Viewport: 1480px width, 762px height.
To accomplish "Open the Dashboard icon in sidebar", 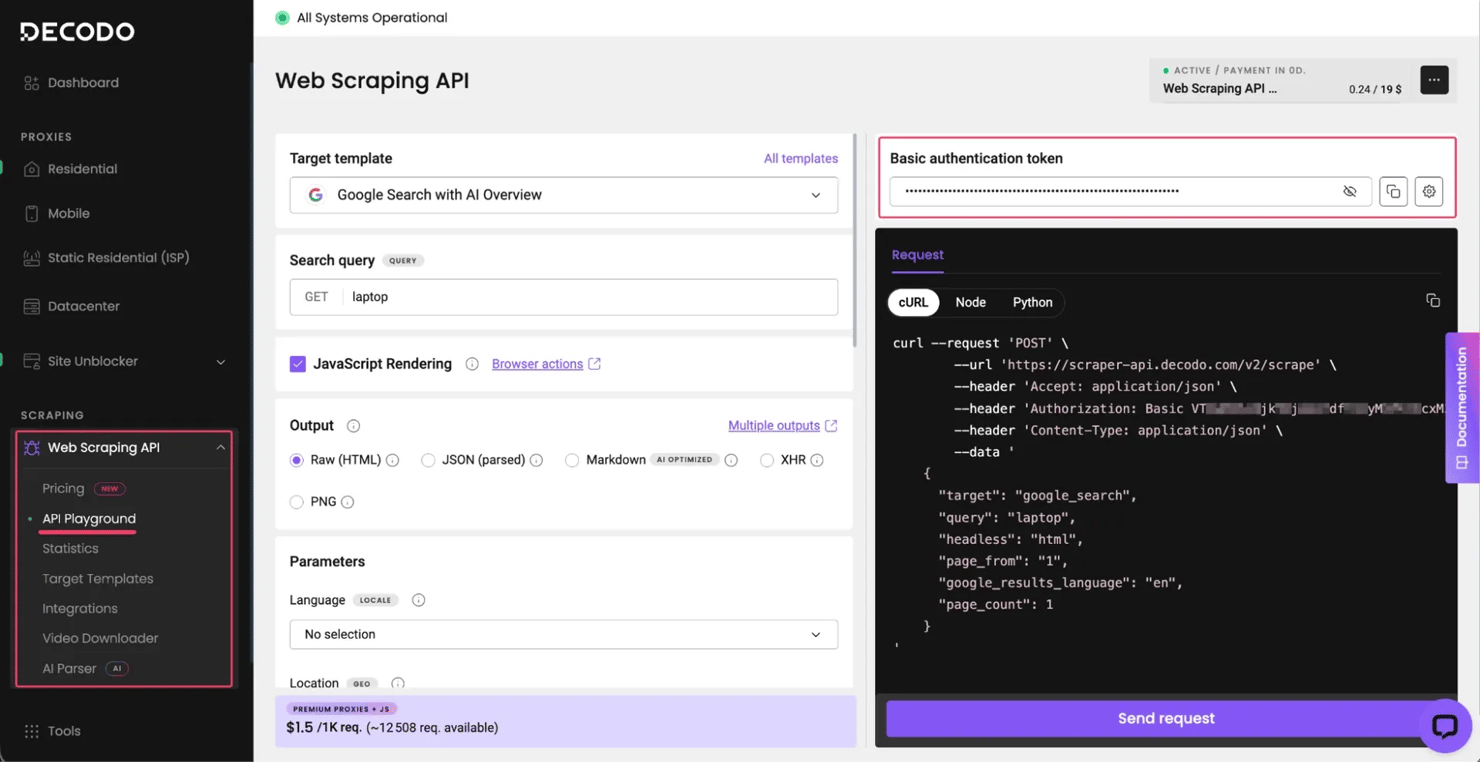I will pyautogui.click(x=31, y=83).
